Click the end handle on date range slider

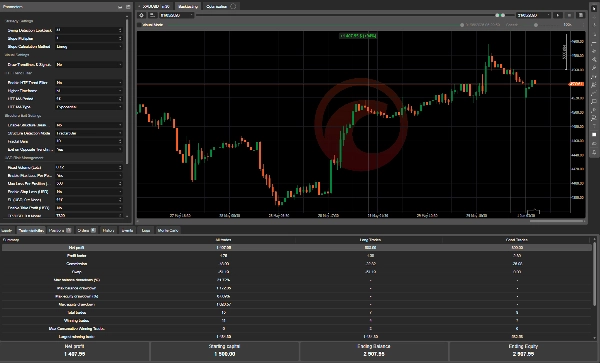(503, 15)
